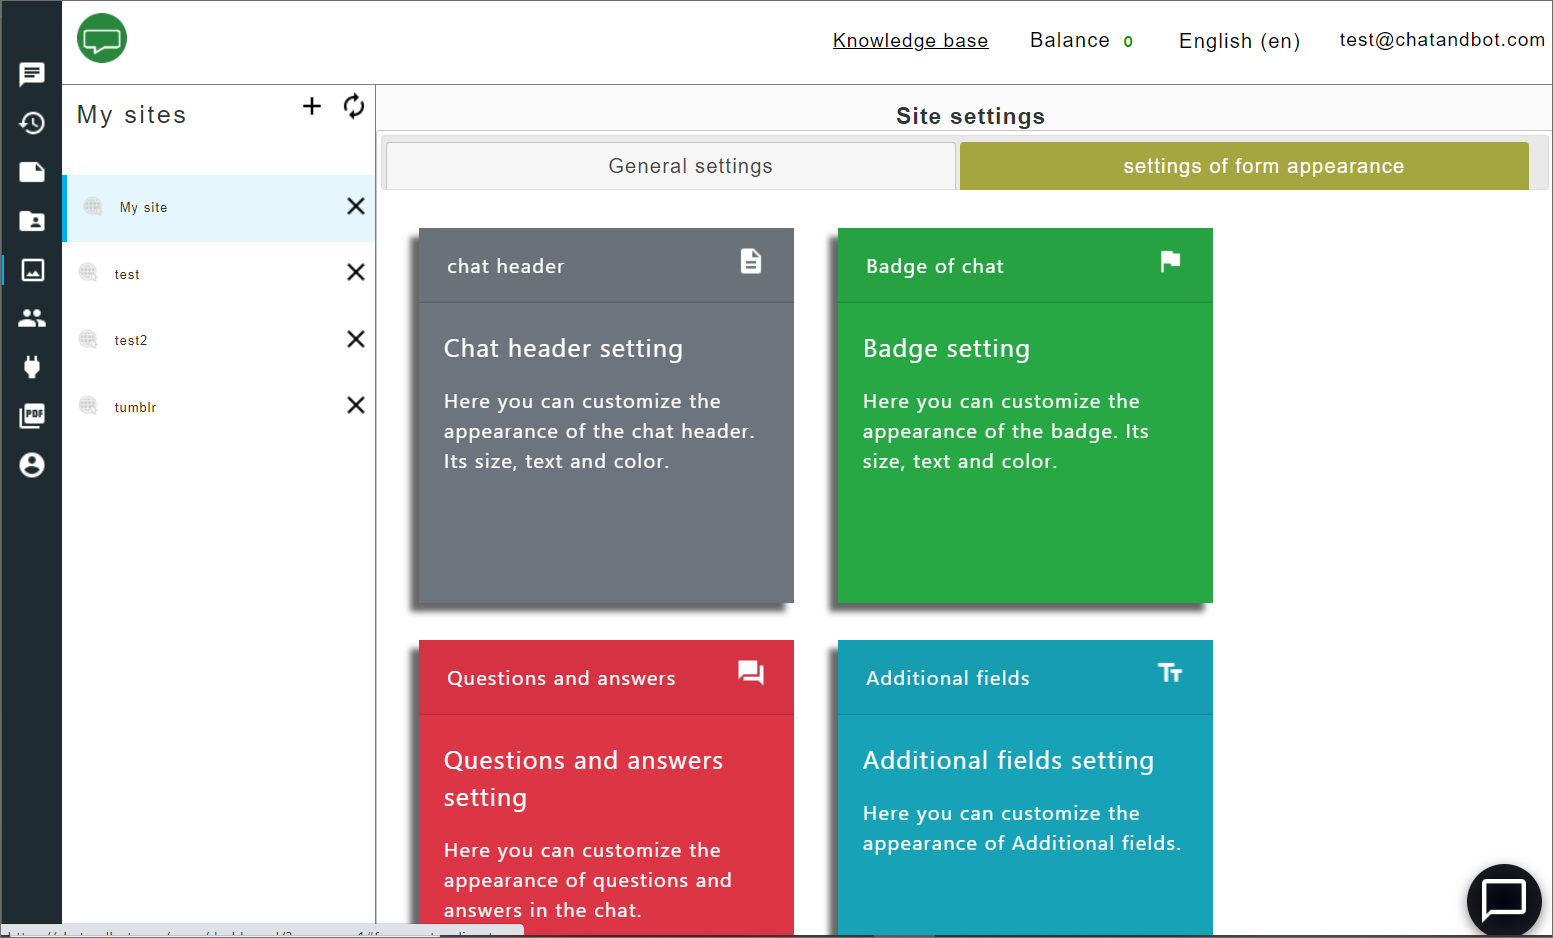
Task: Click the chat bubbles icon on Questions card
Action: (x=751, y=672)
